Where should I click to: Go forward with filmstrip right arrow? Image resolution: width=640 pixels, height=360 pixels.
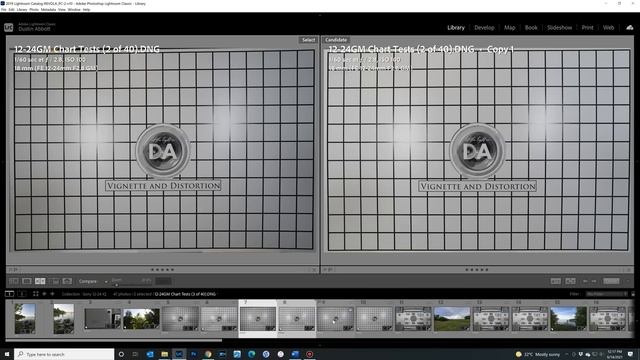[52, 294]
